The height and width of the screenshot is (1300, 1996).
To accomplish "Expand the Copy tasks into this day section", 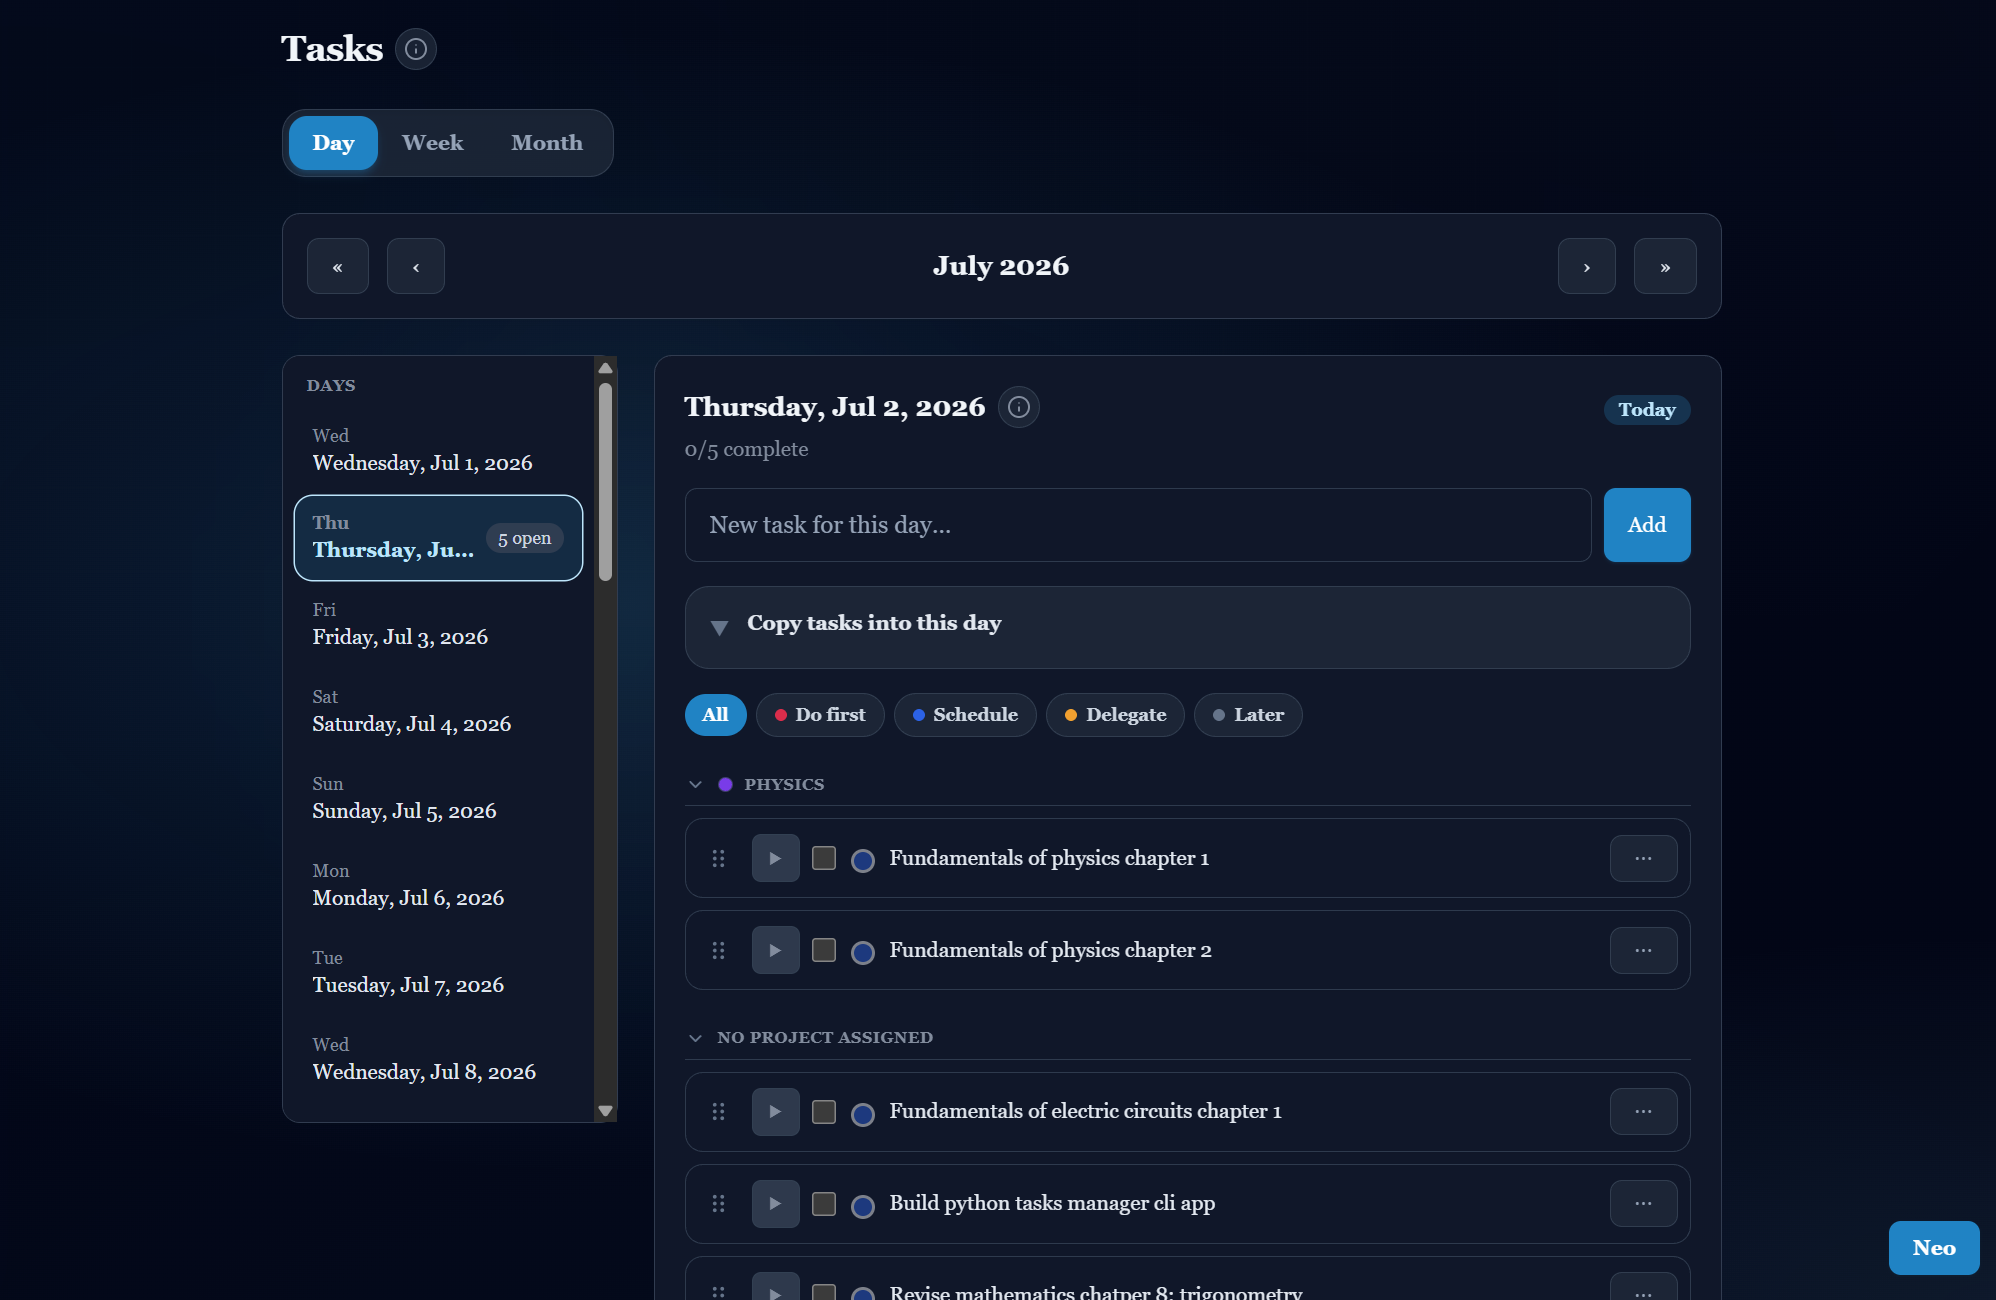I will click(x=1187, y=627).
